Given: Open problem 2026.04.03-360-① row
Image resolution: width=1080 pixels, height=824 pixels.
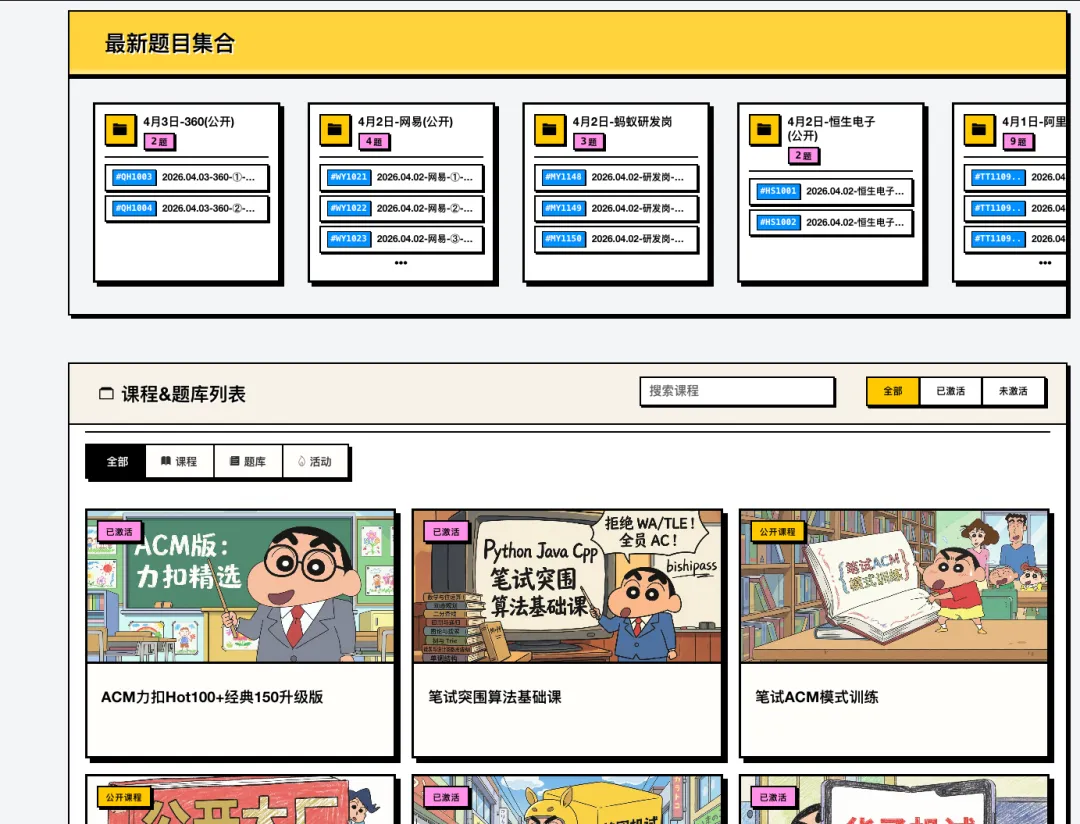Looking at the screenshot, I should [x=187, y=177].
